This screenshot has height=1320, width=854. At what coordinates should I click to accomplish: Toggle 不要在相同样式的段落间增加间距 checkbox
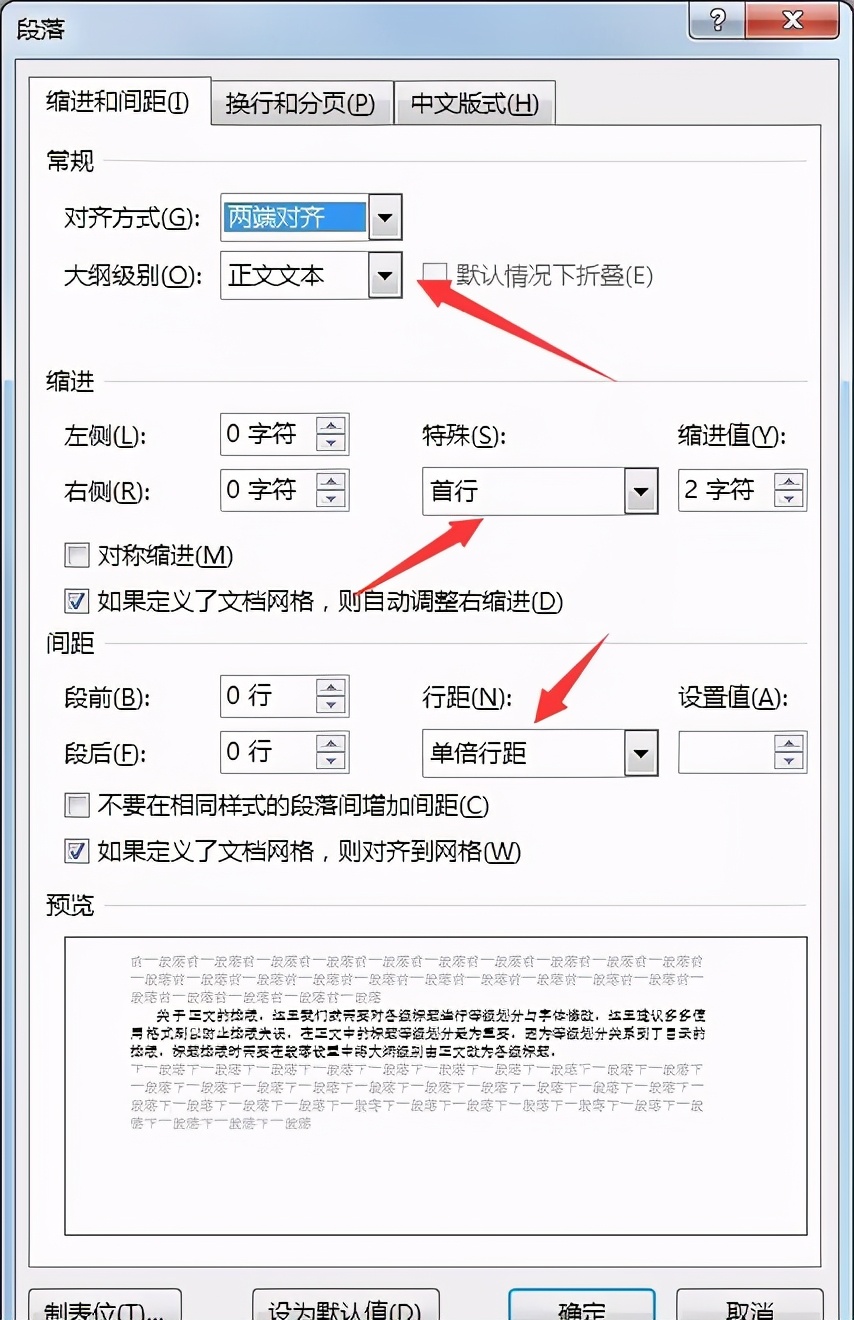tap(77, 805)
